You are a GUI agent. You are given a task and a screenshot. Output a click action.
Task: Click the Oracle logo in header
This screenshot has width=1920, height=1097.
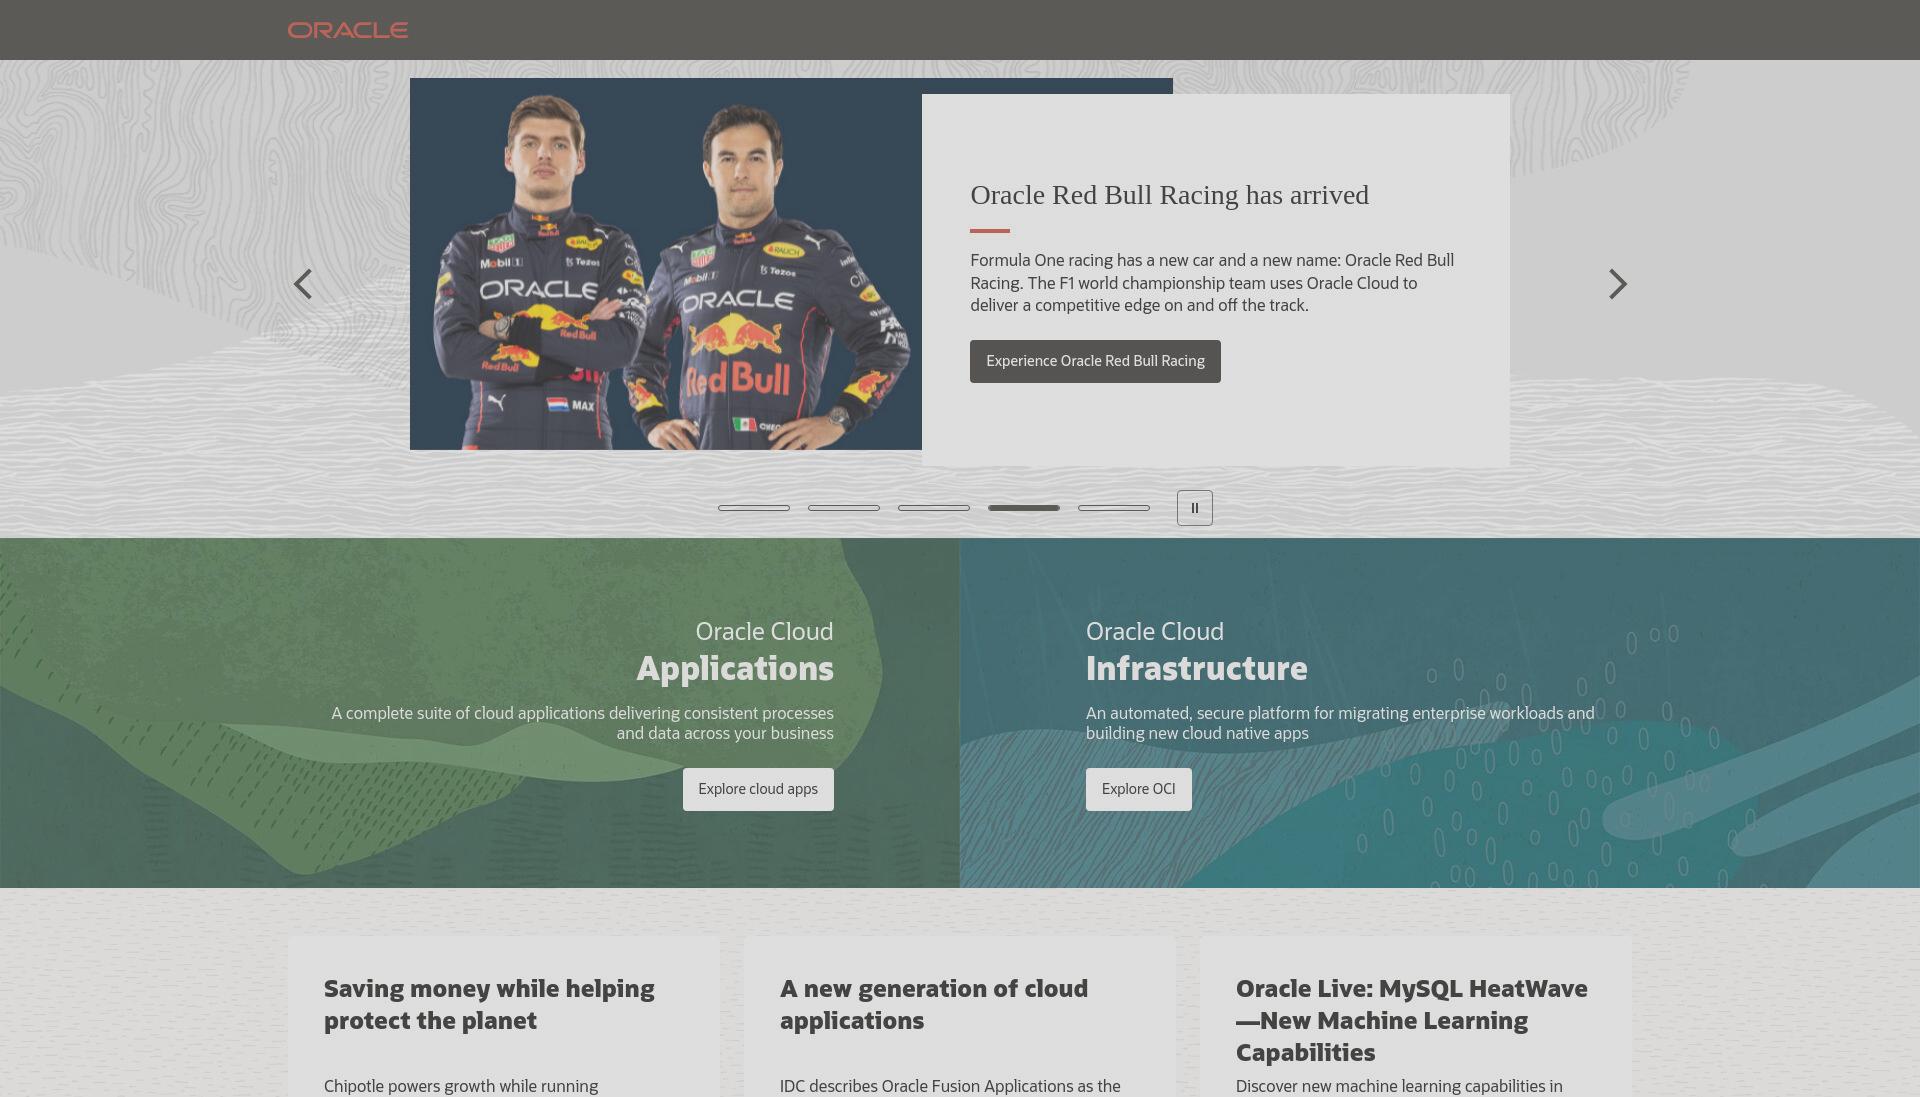click(348, 30)
